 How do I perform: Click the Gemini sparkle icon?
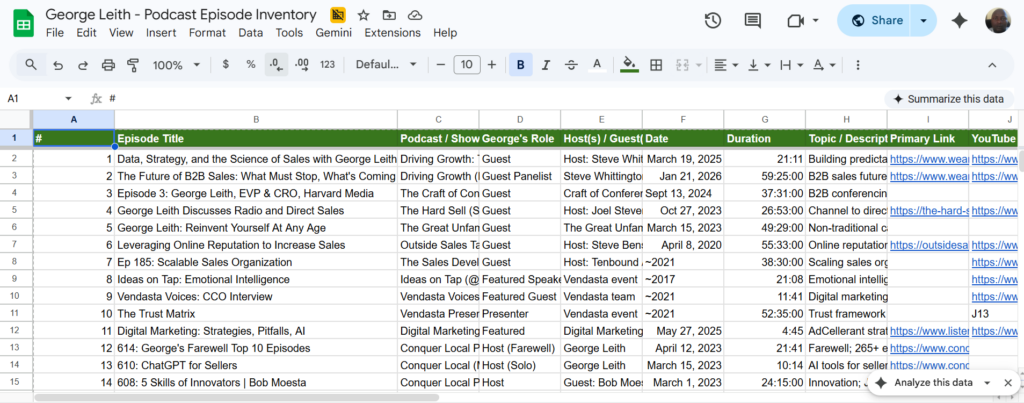[x=959, y=21]
